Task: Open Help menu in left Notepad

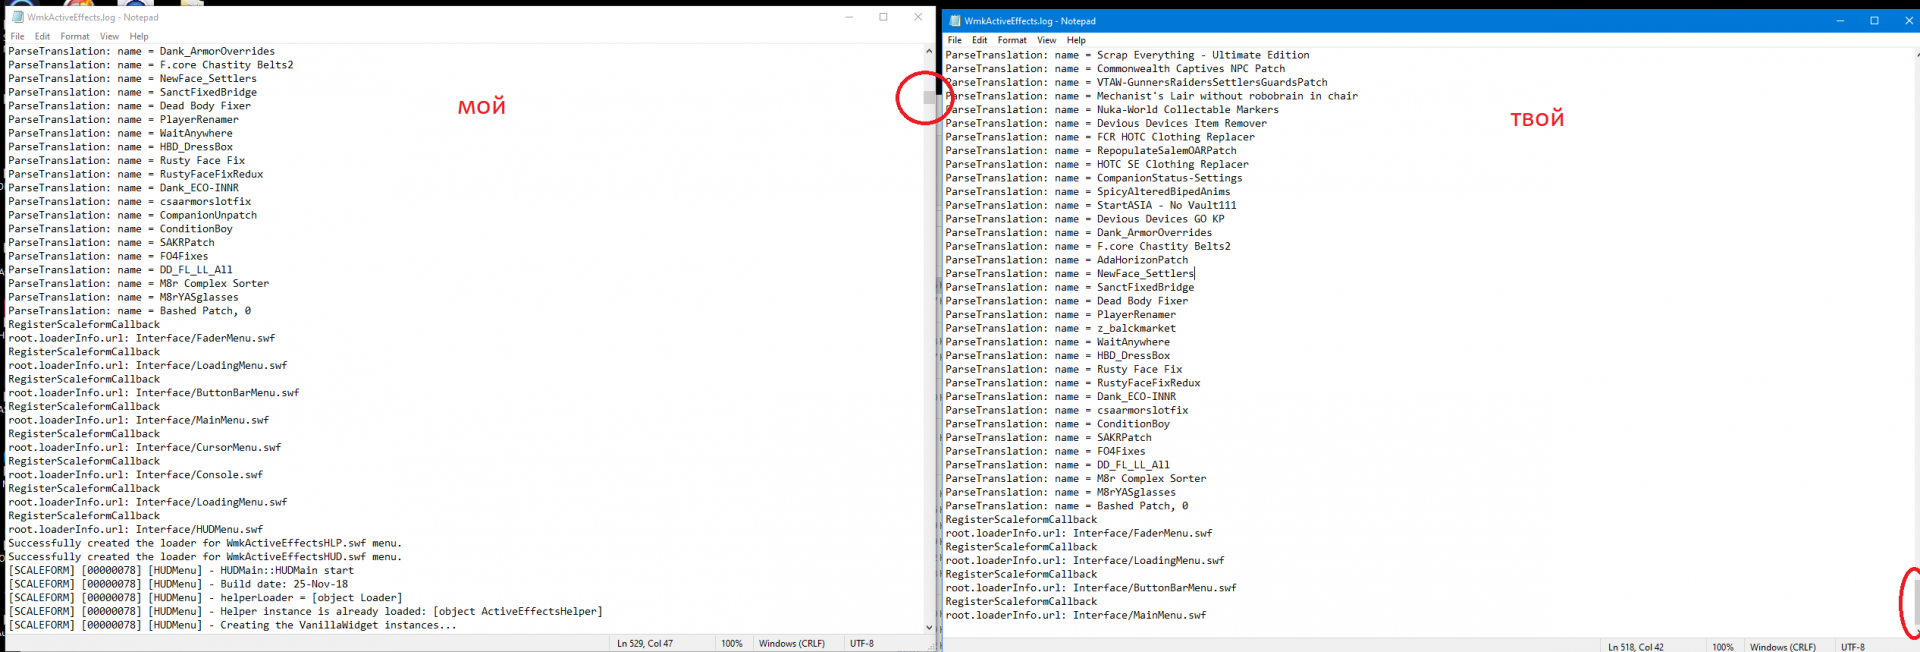Action: pyautogui.click(x=139, y=36)
